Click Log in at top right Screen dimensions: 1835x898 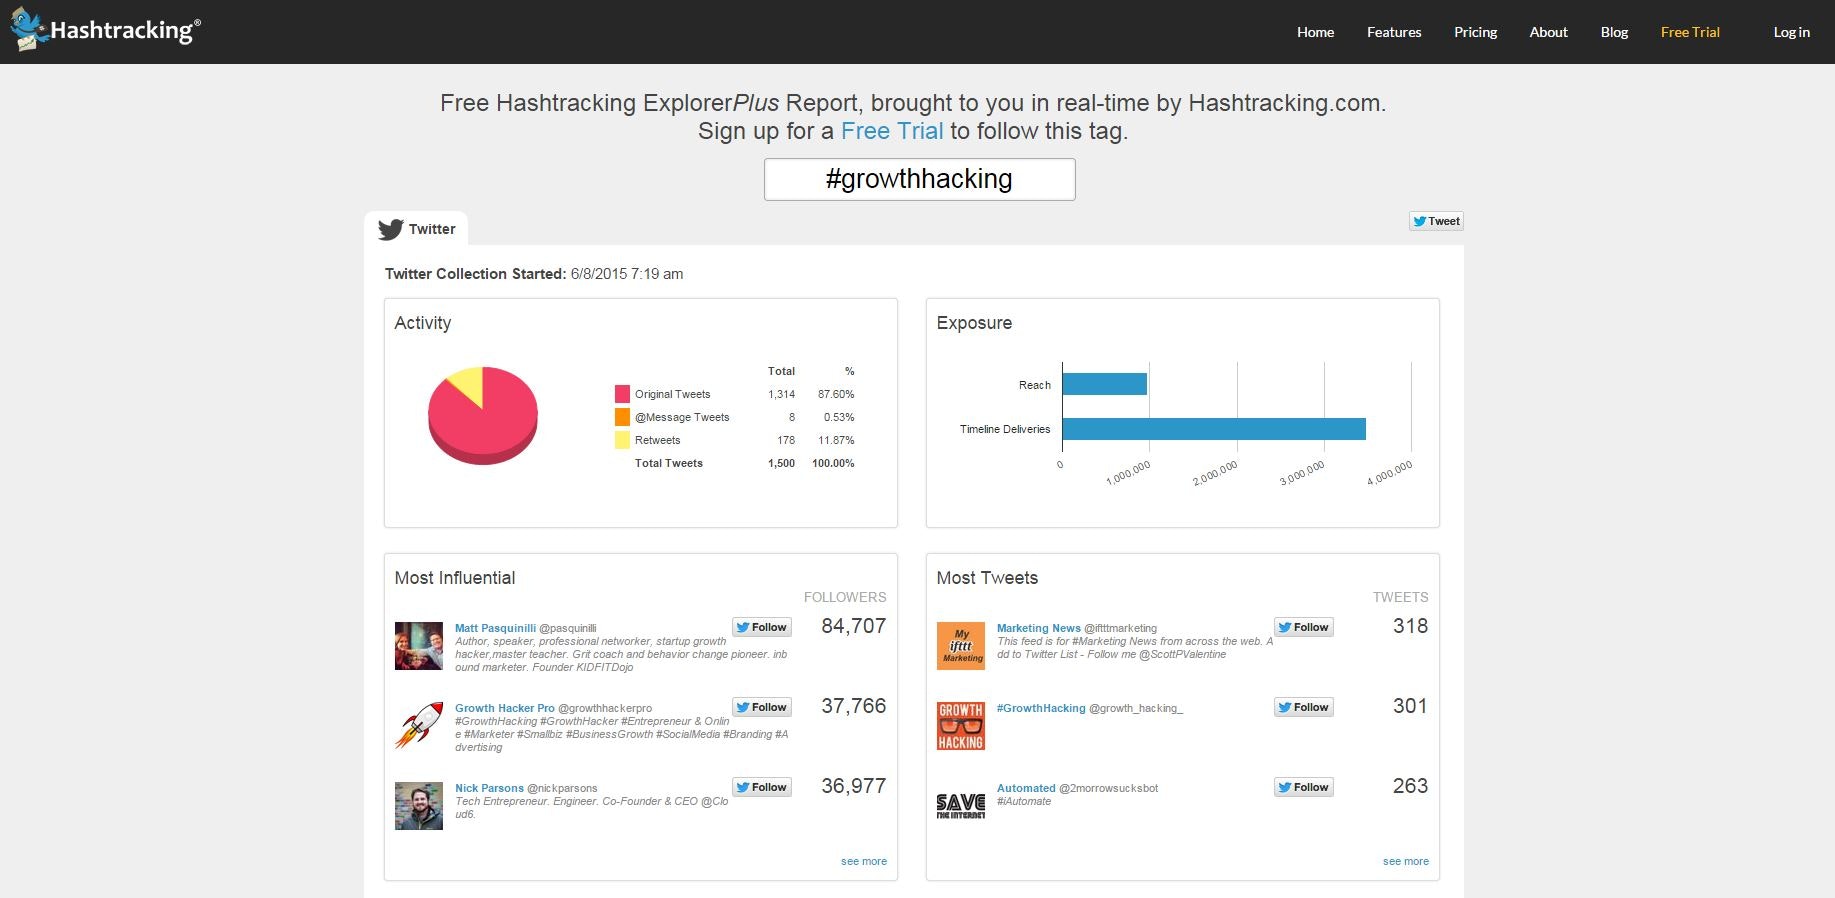[x=1791, y=32]
